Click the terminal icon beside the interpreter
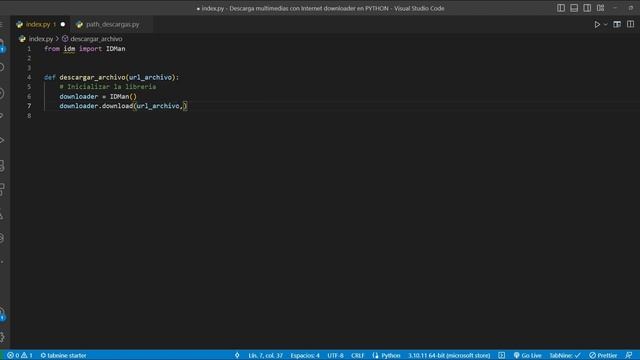Screen dimensions: 640x360 pos(501,355)
